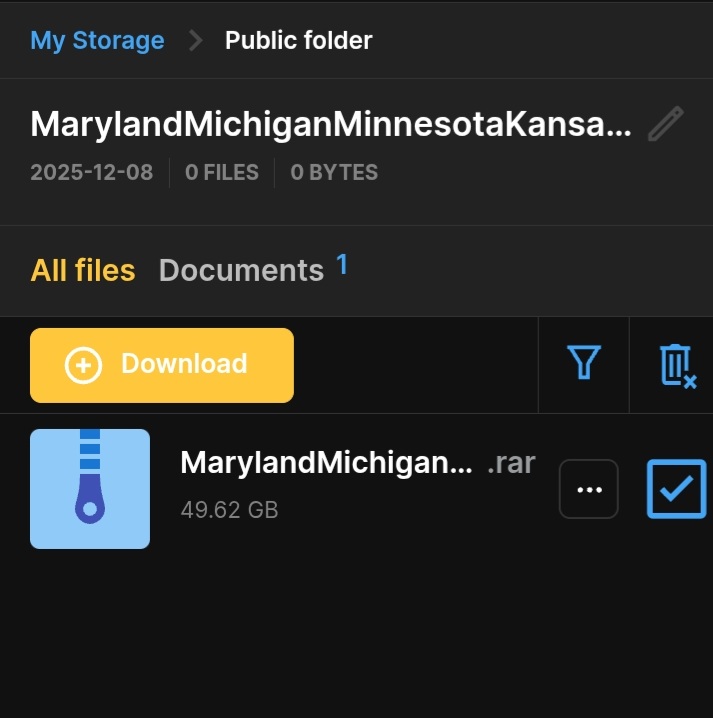713x718 pixels.
Task: Click the breadcrumb arrow separator
Action: tap(195, 41)
